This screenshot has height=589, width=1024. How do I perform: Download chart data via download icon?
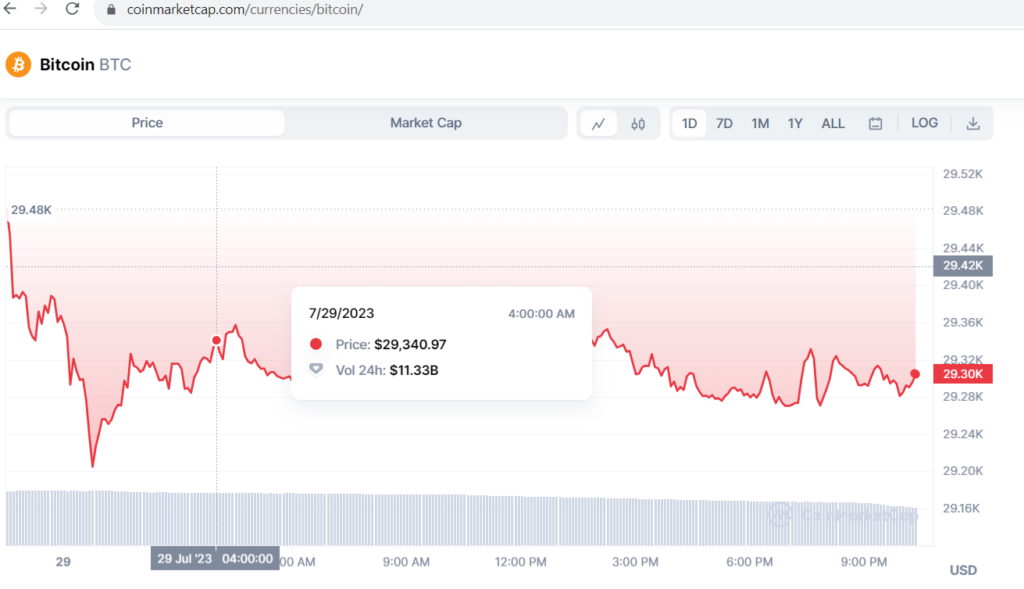tap(972, 124)
